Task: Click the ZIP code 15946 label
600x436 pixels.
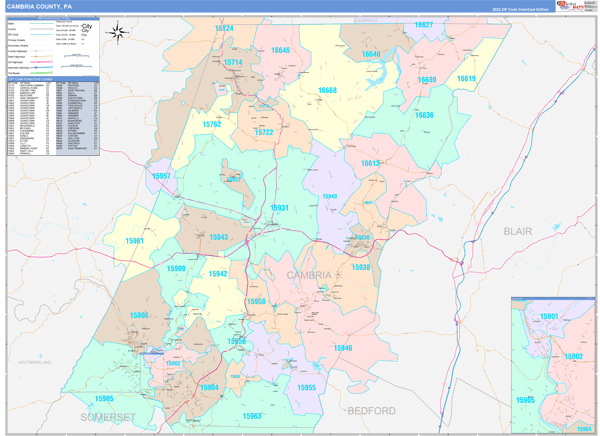Action: point(342,347)
